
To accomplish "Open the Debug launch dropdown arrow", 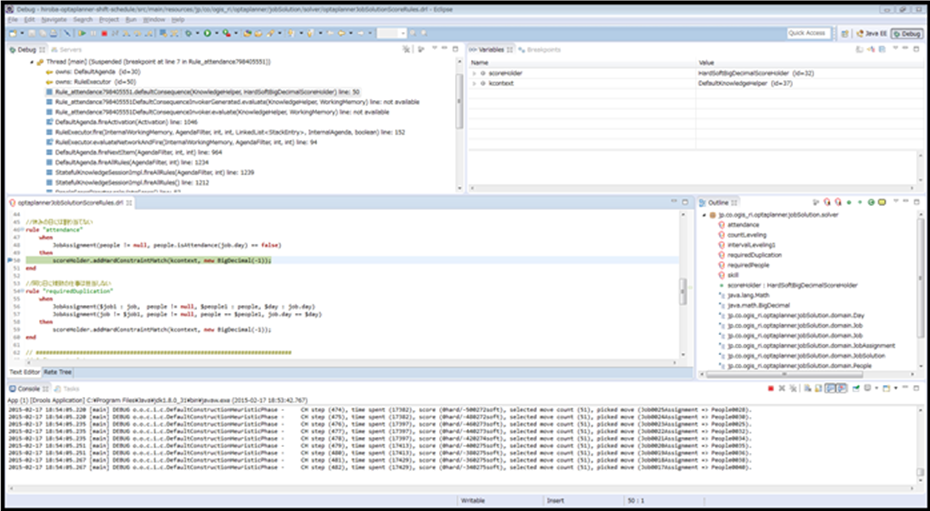I will pos(198,33).
